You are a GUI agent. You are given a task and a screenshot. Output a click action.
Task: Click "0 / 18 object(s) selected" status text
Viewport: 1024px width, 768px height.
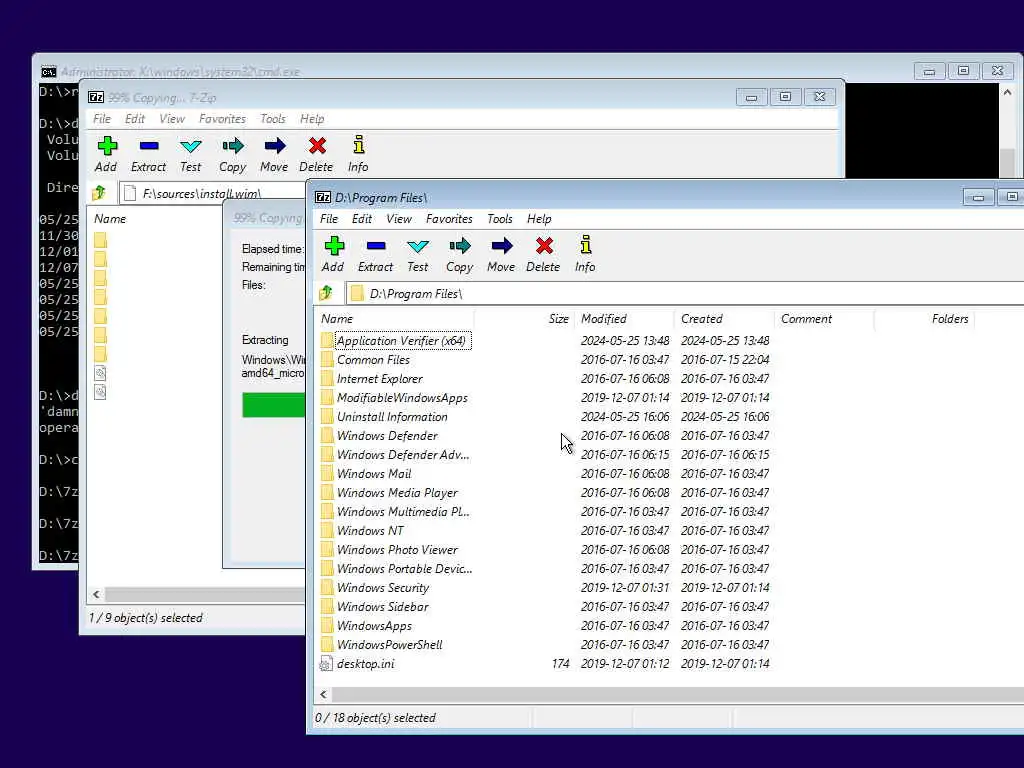pyautogui.click(x=375, y=718)
